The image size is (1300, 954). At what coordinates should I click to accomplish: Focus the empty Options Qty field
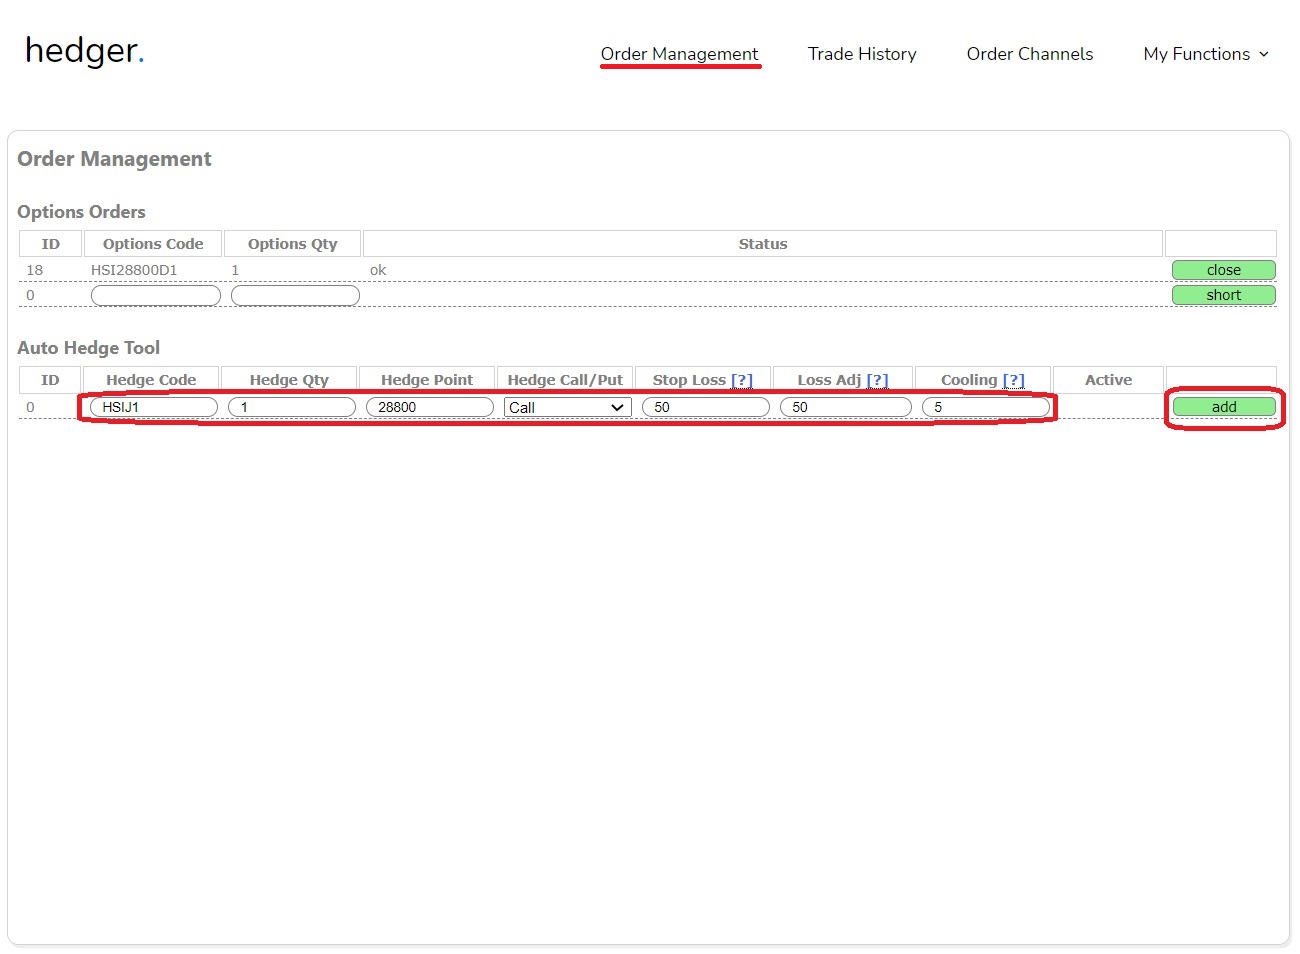point(295,296)
